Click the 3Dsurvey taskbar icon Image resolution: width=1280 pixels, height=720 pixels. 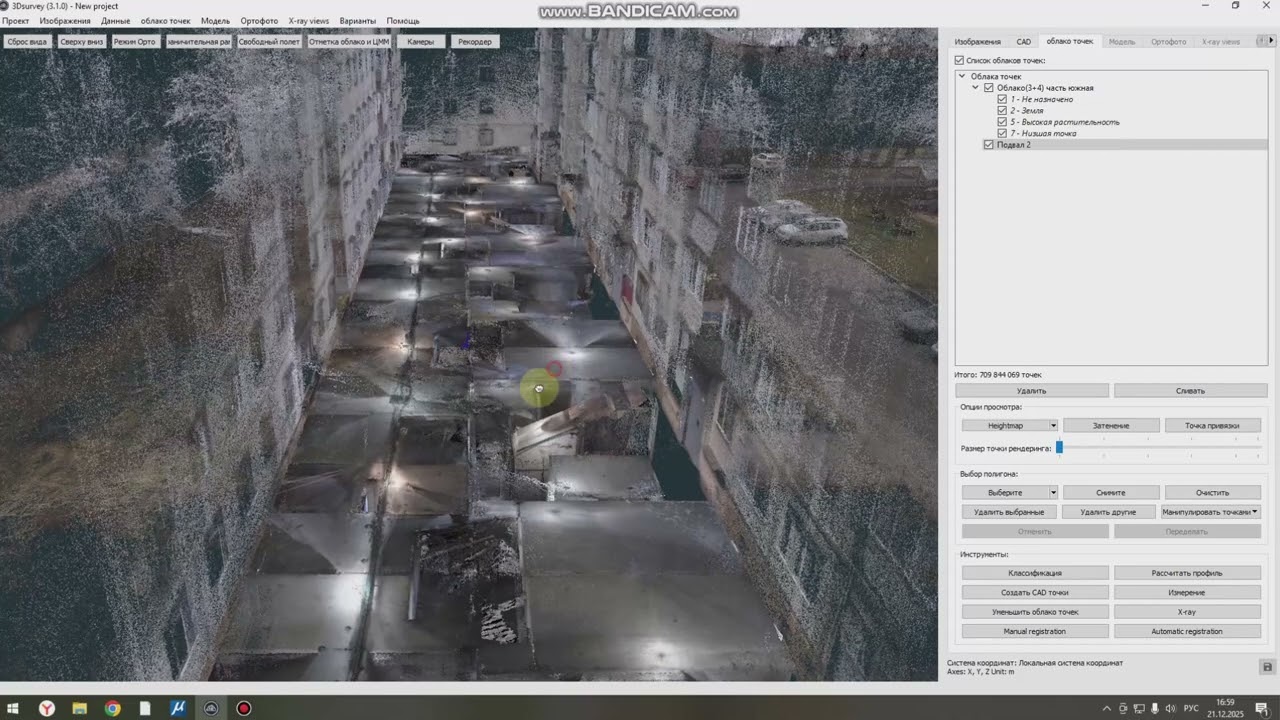(x=211, y=708)
